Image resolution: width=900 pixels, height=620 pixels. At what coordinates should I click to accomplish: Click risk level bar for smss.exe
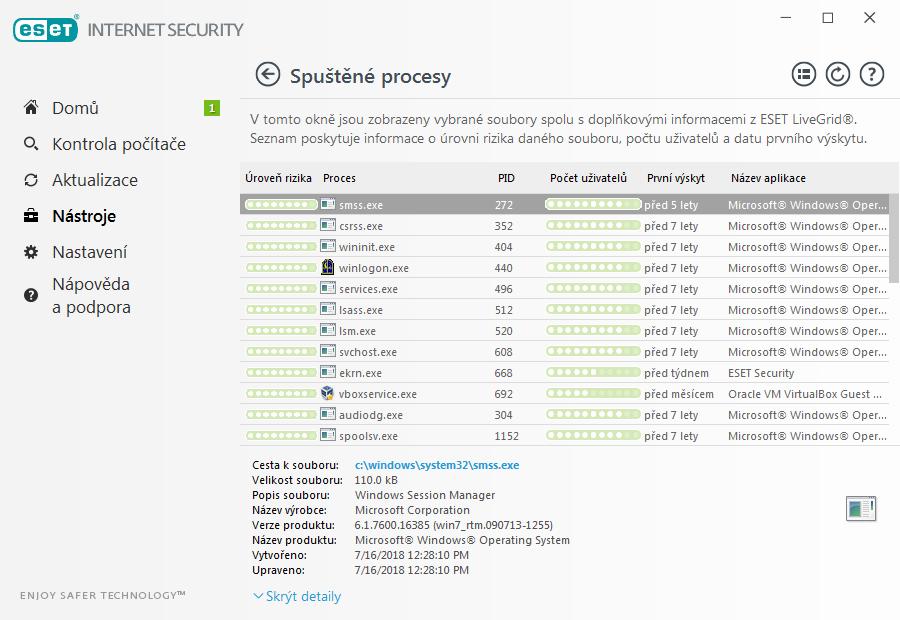click(x=281, y=204)
